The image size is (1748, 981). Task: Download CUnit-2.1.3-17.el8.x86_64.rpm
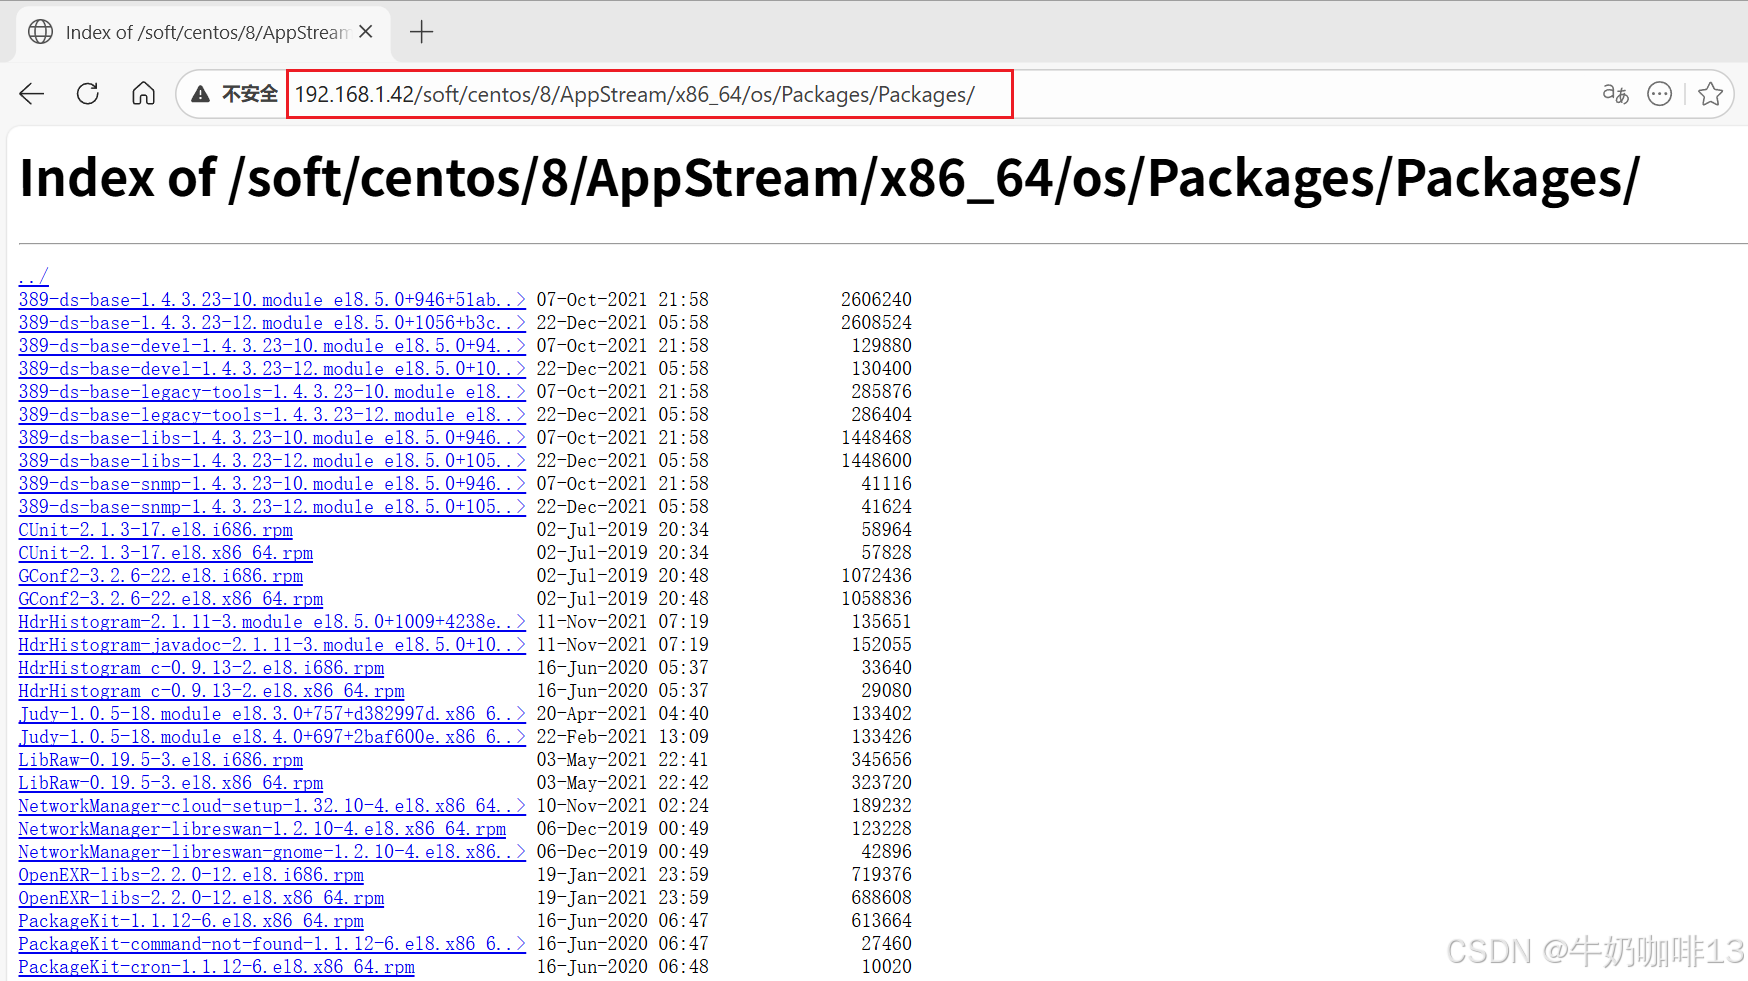click(x=166, y=553)
